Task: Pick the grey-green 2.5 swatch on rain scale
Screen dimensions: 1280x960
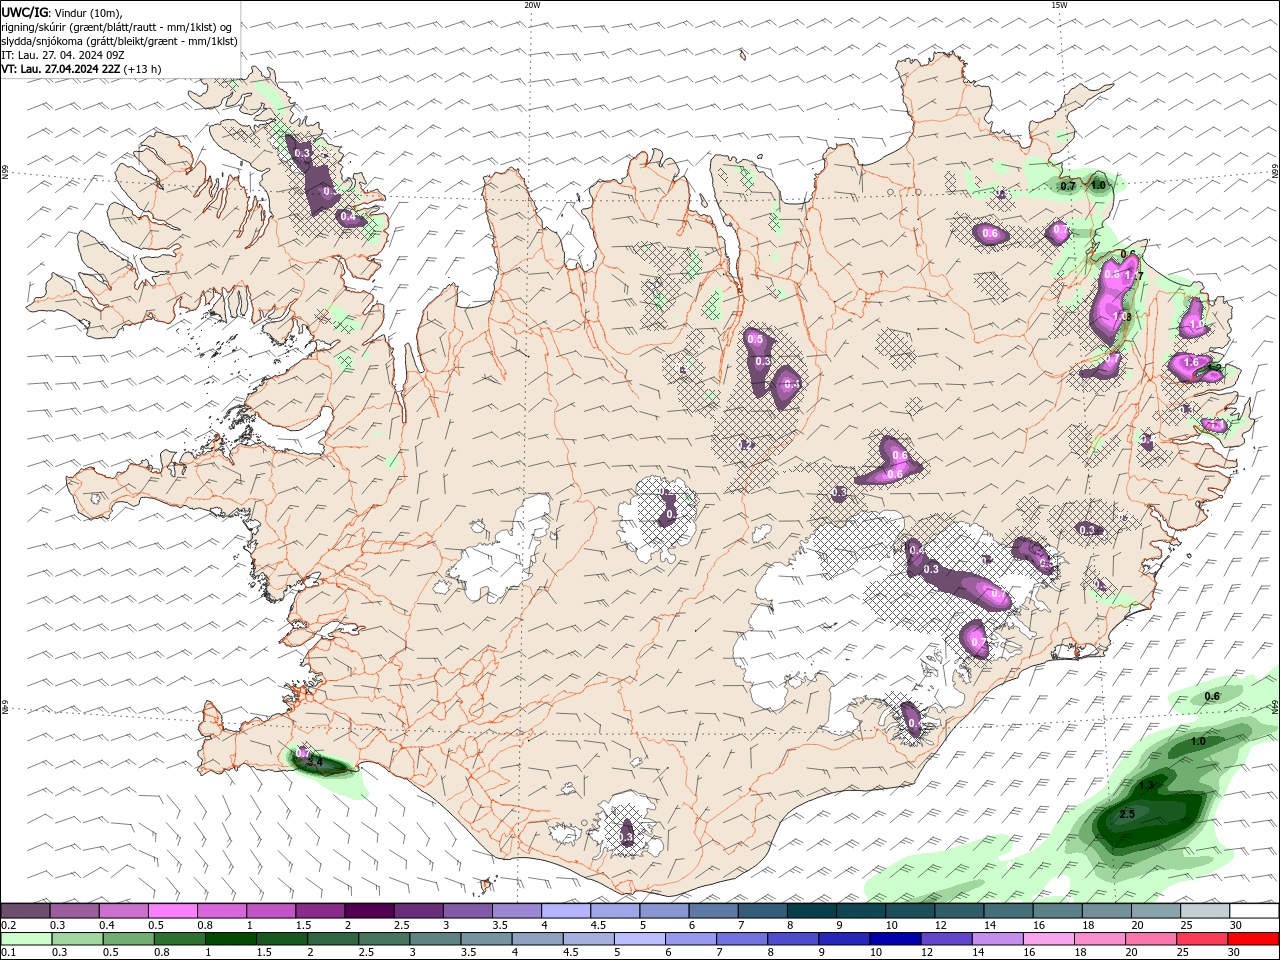Action: coord(384,939)
